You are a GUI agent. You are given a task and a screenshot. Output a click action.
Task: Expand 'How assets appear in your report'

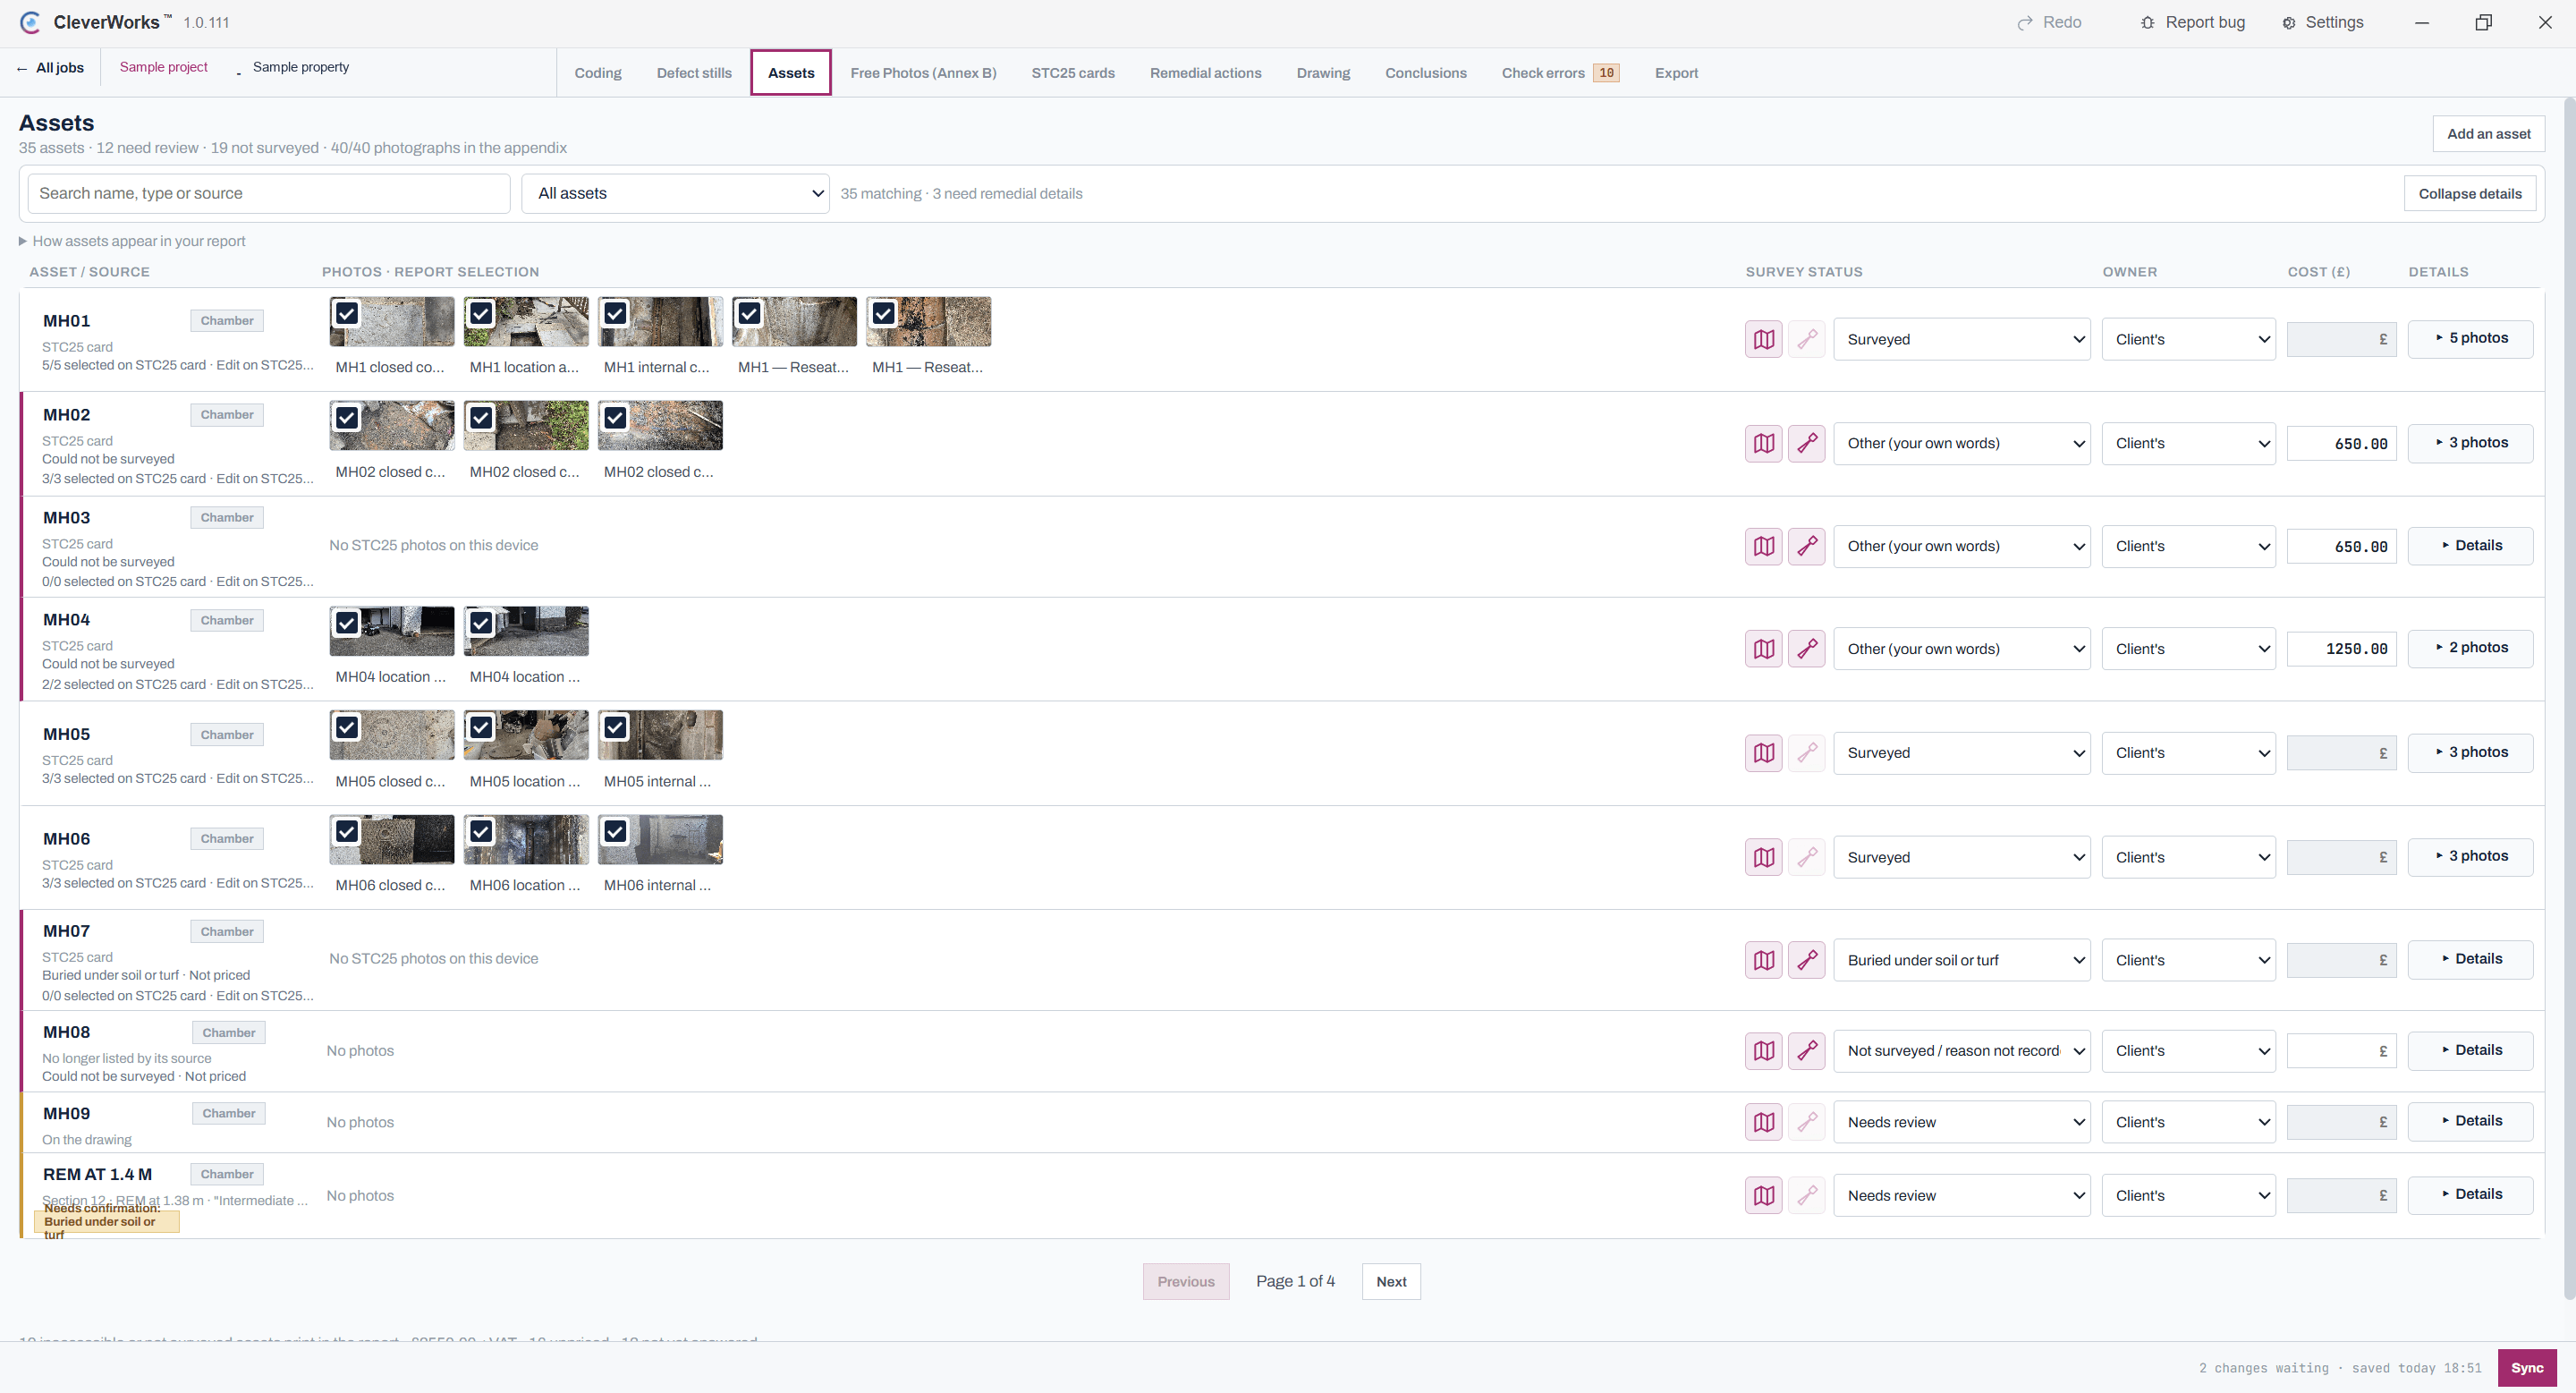point(132,241)
